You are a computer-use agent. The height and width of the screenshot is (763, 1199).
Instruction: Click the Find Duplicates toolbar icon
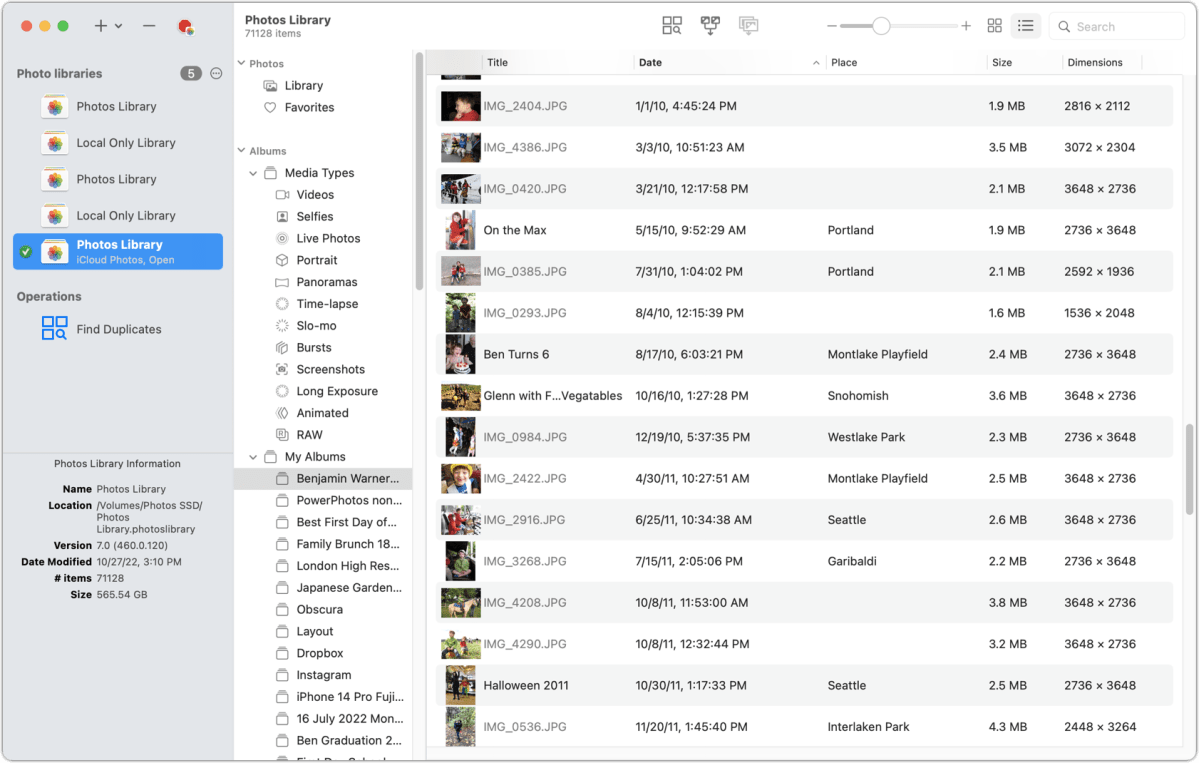(671, 26)
